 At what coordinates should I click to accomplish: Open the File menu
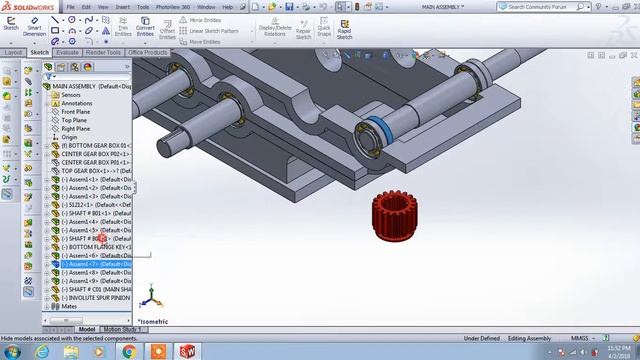tap(71, 7)
